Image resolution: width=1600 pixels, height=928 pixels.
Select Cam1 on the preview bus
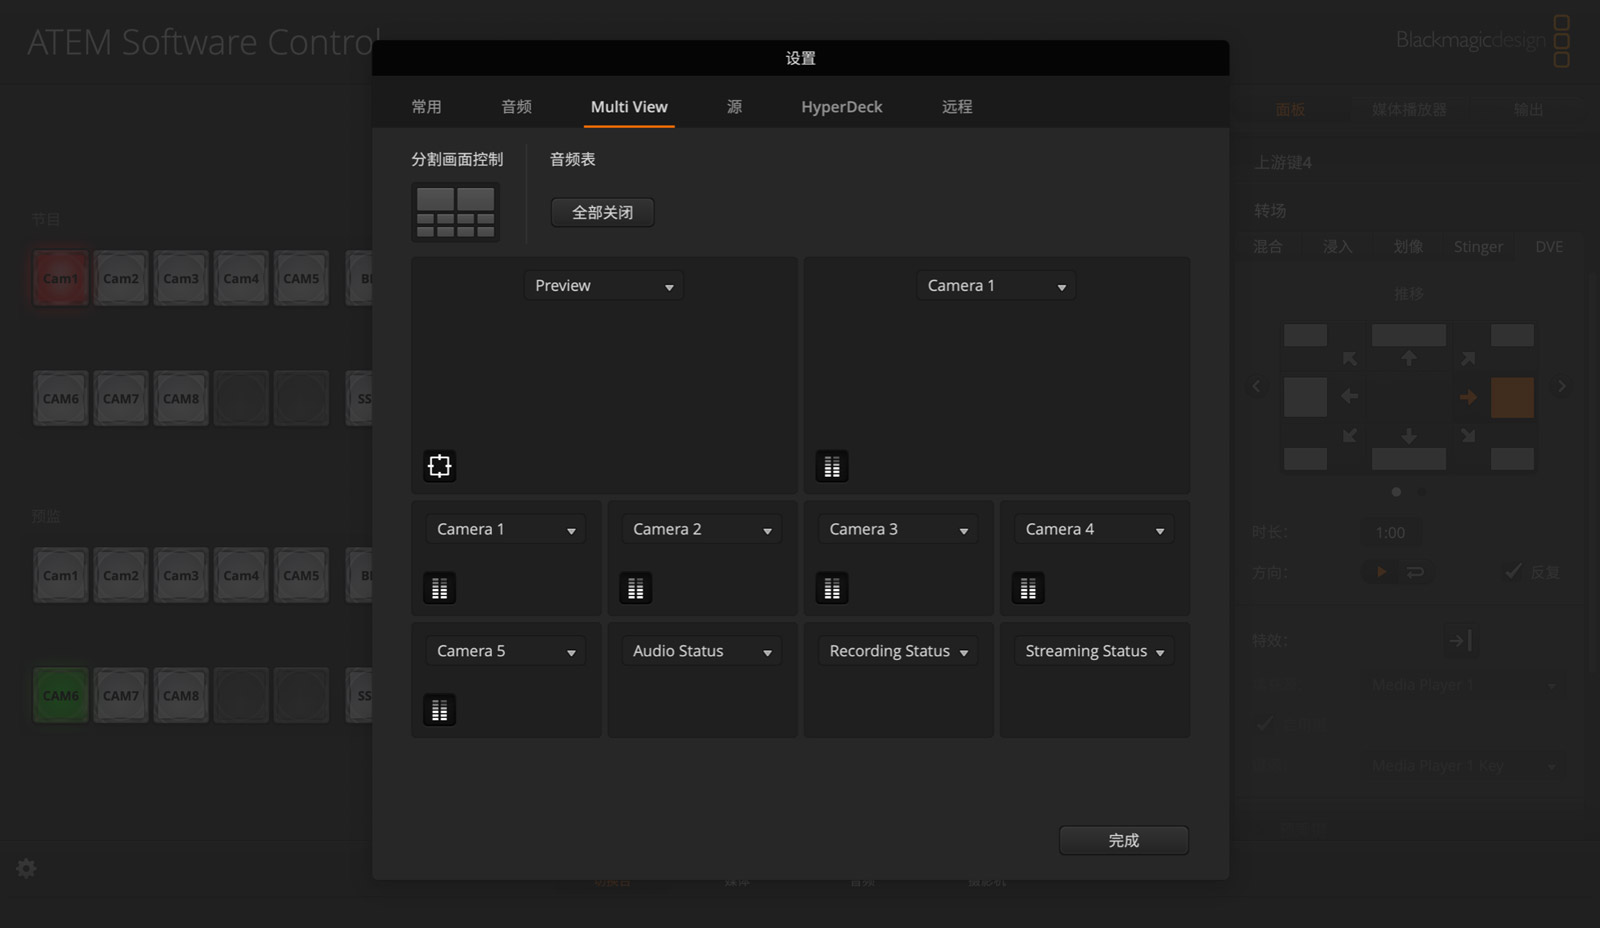[x=61, y=575]
